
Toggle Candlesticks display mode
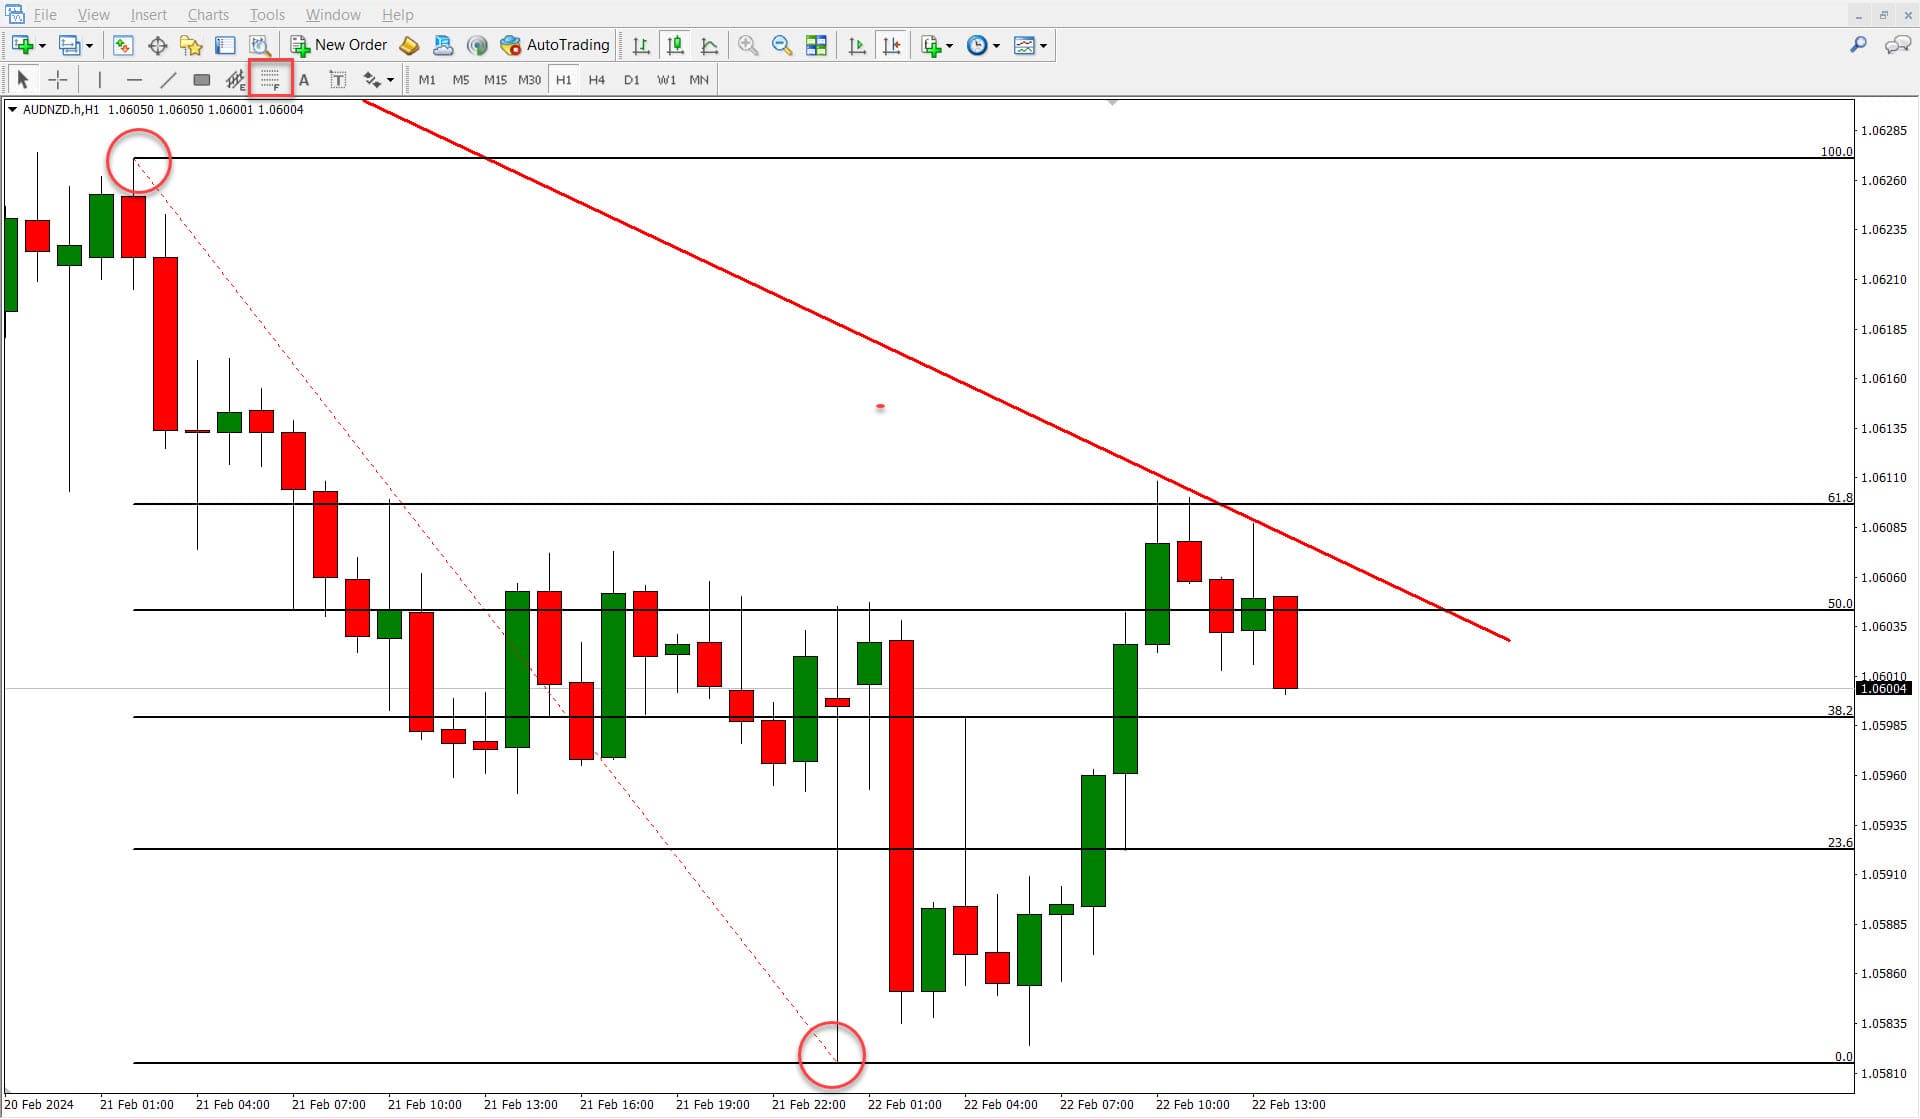(675, 45)
